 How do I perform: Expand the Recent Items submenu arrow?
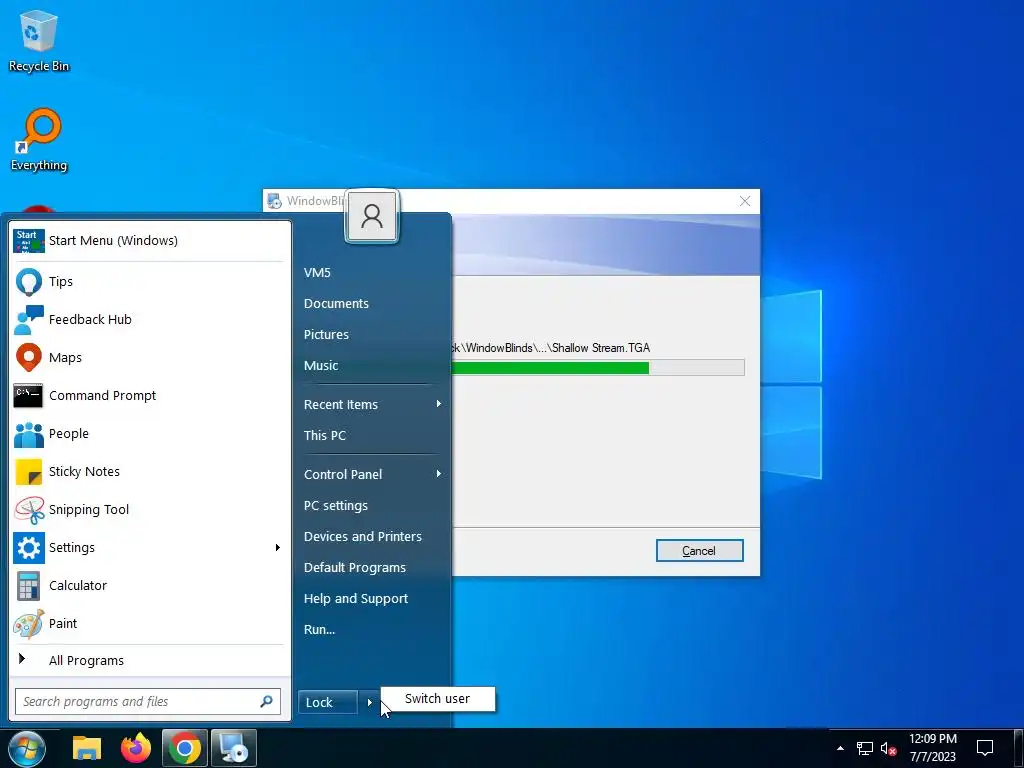439,404
